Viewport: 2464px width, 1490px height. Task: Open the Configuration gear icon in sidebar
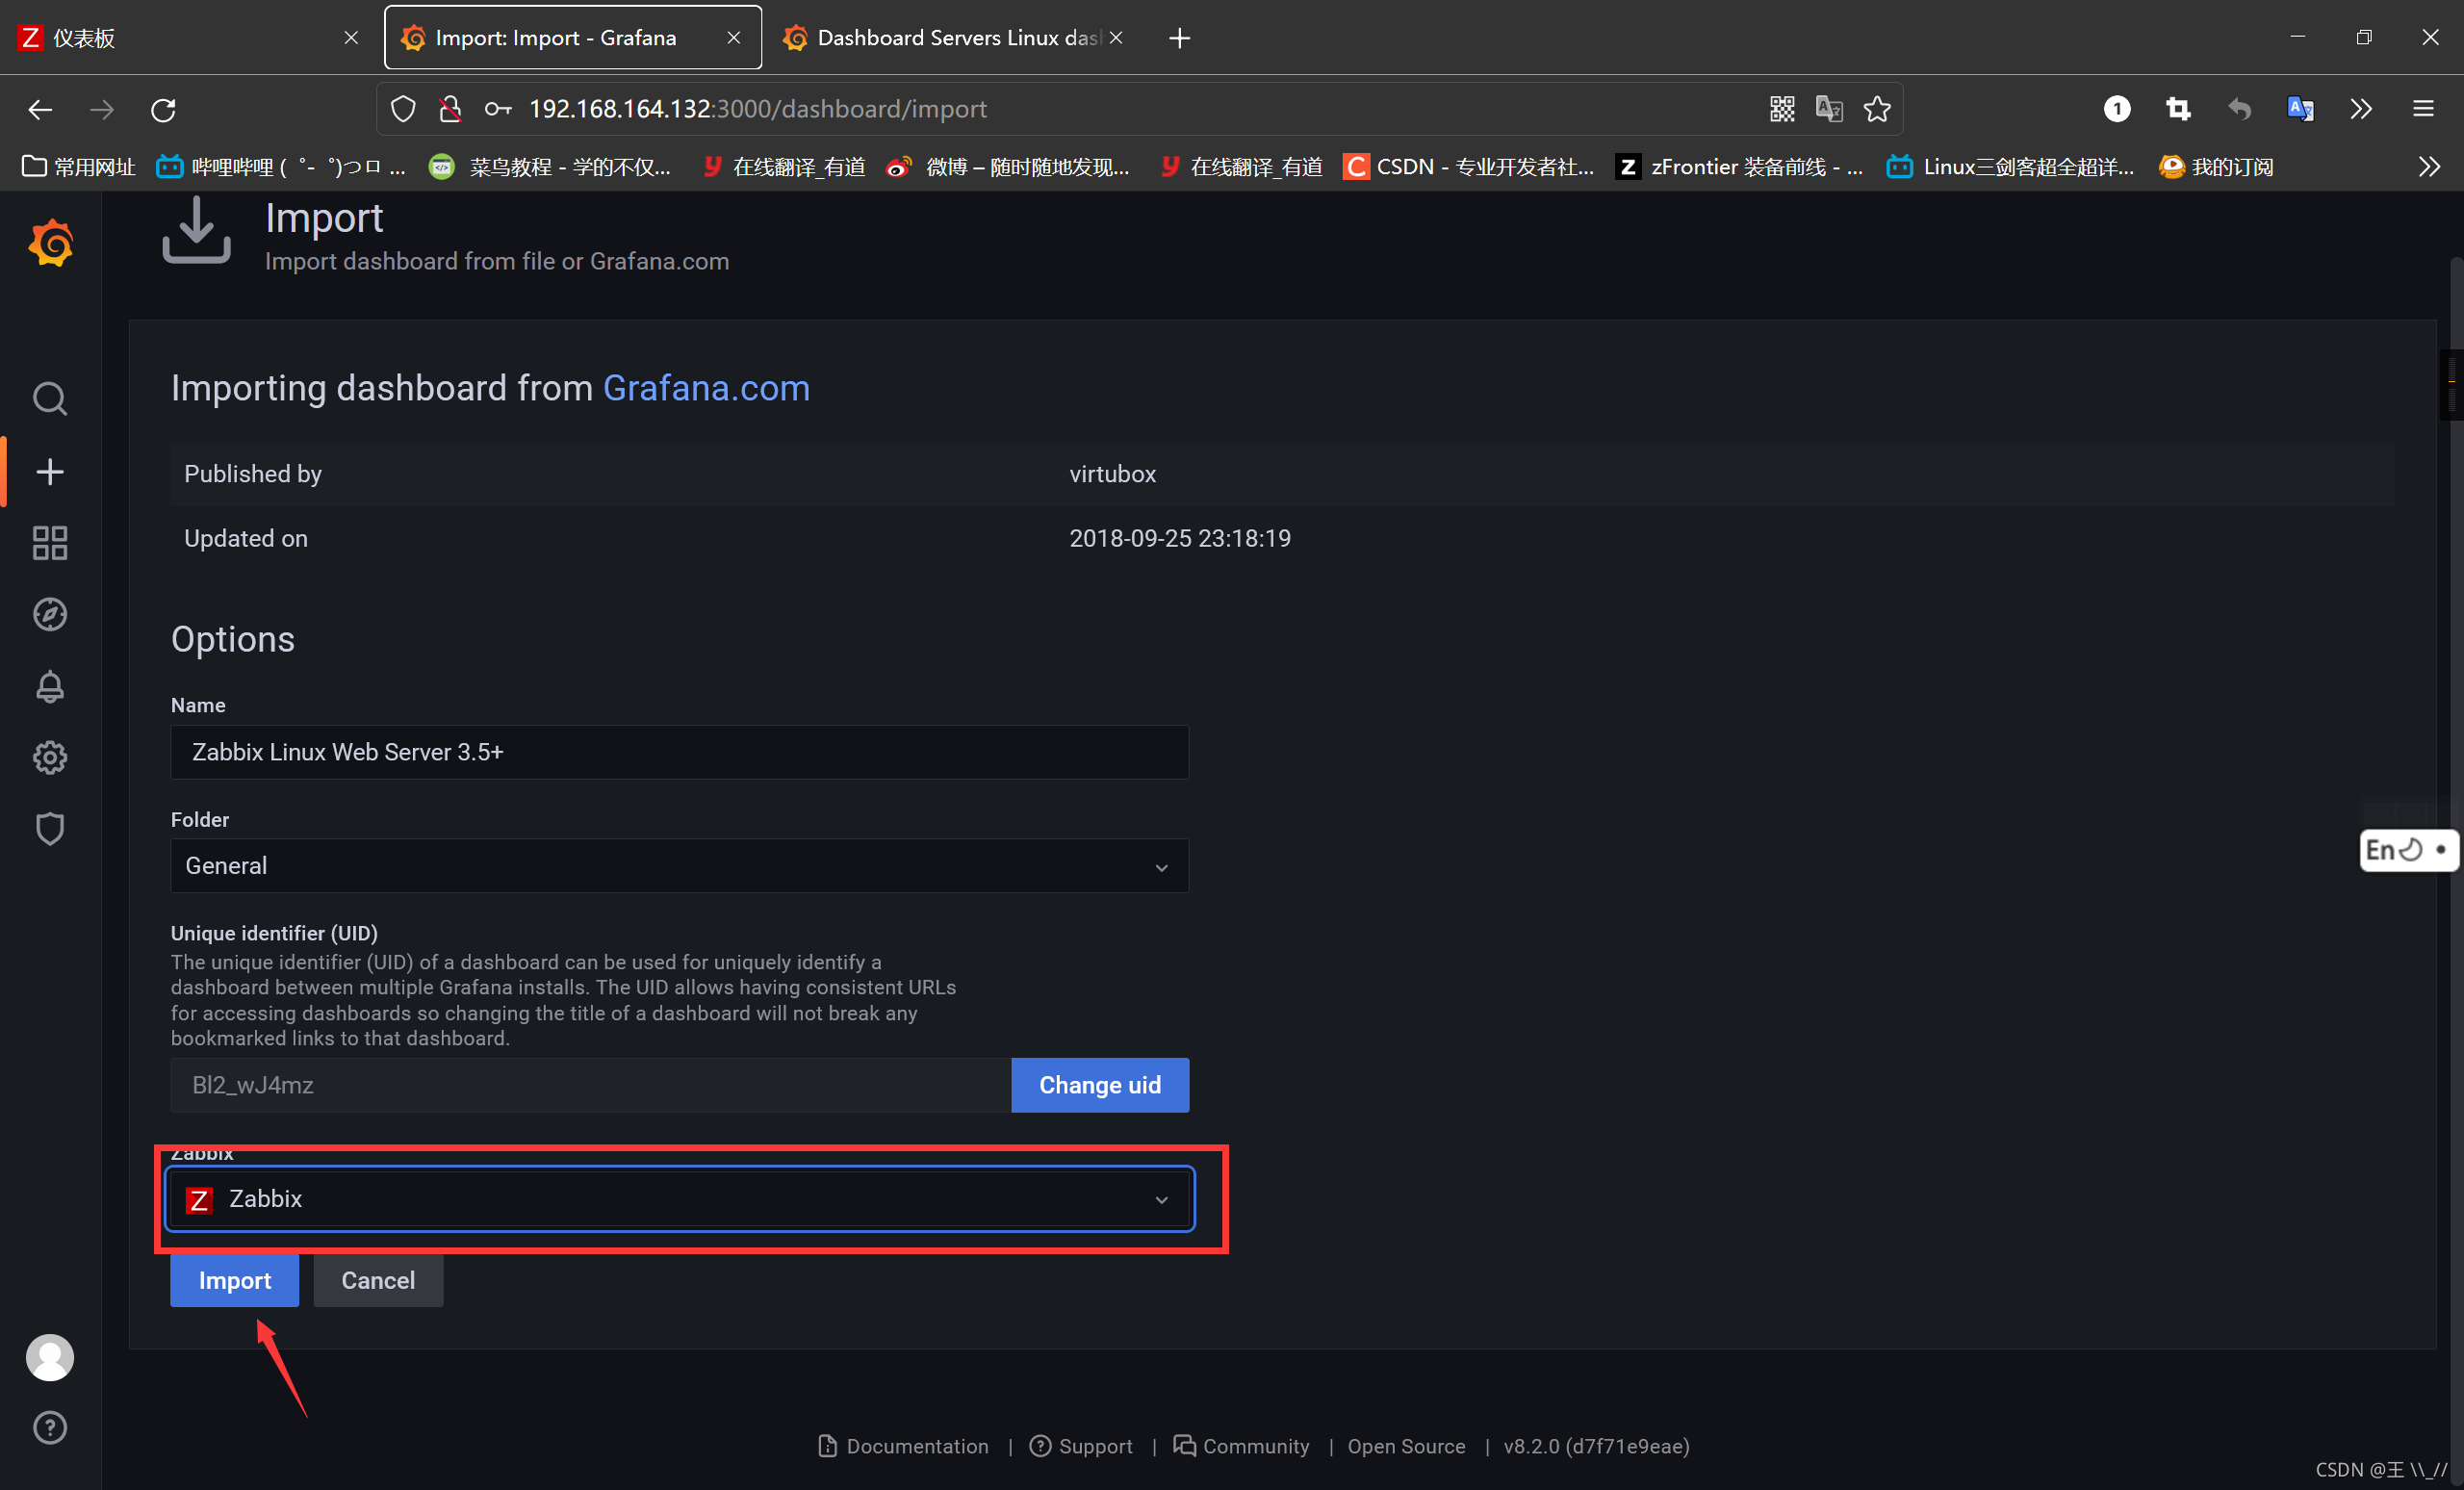[x=50, y=758]
